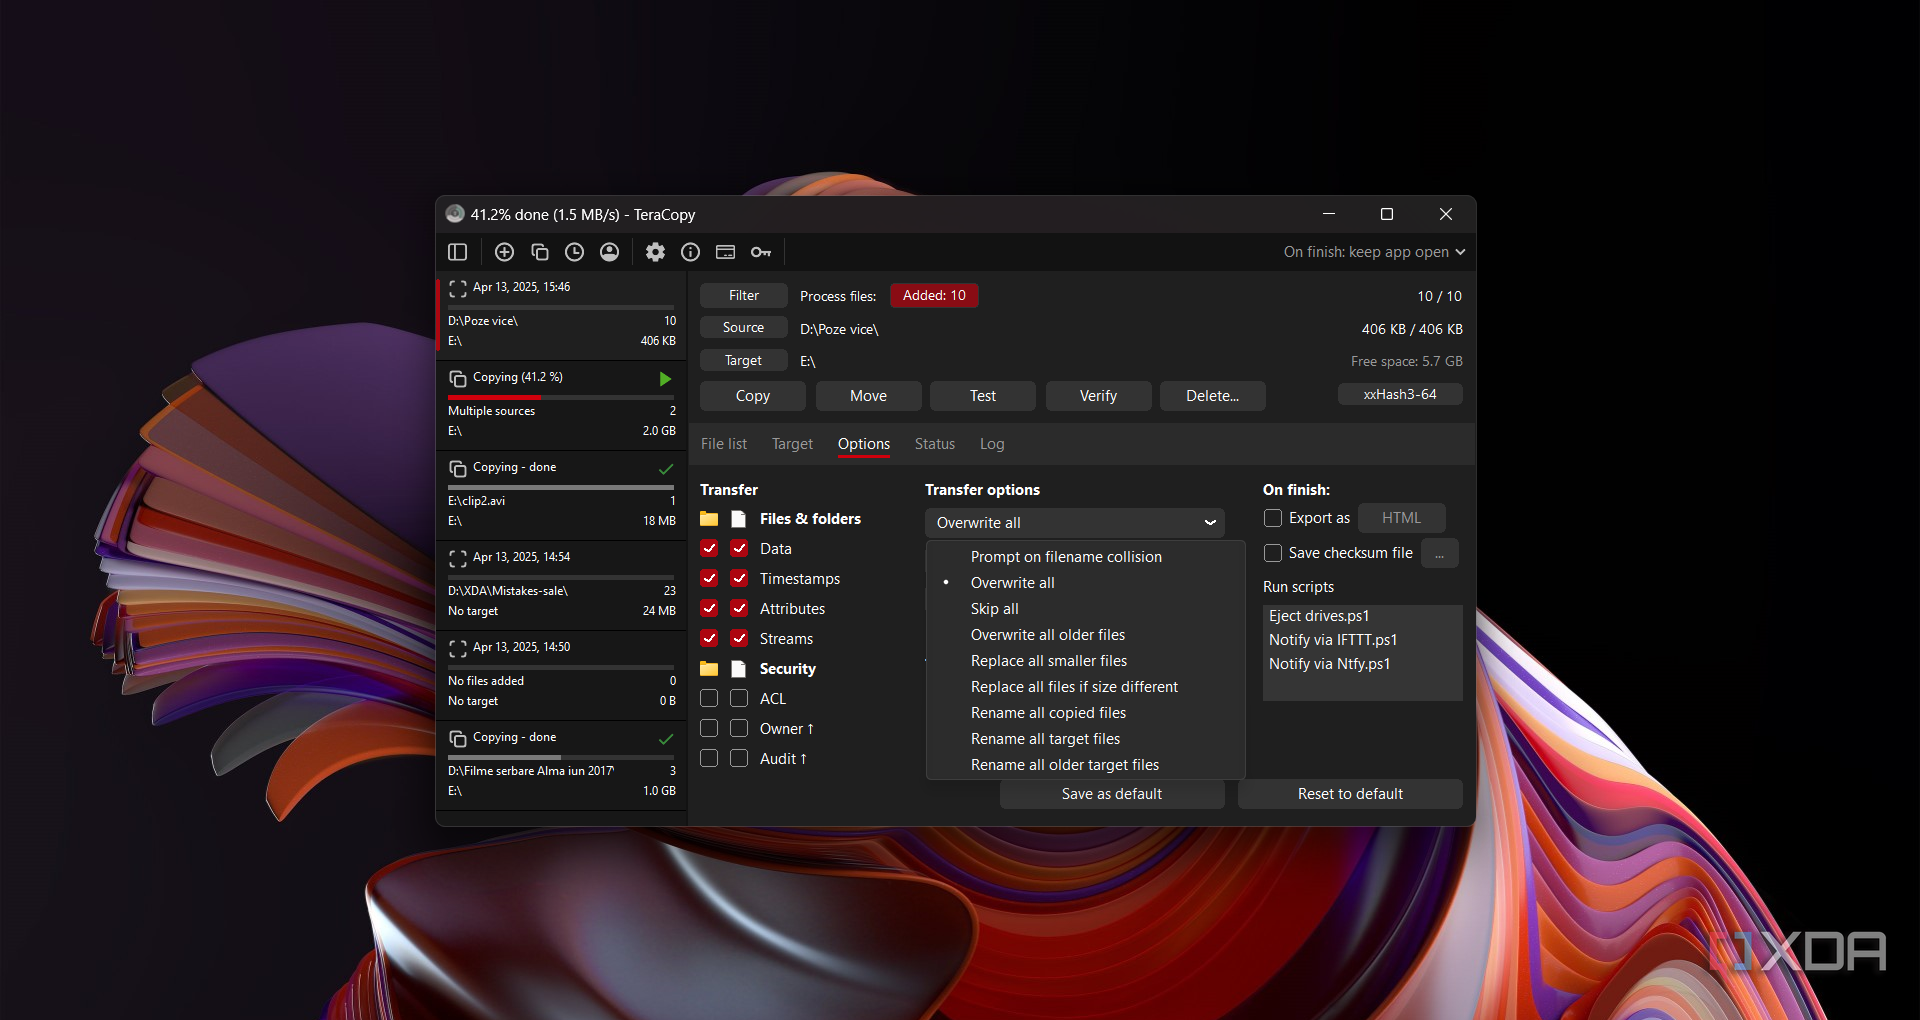Uncheck Attributes in the folders column

click(x=709, y=608)
